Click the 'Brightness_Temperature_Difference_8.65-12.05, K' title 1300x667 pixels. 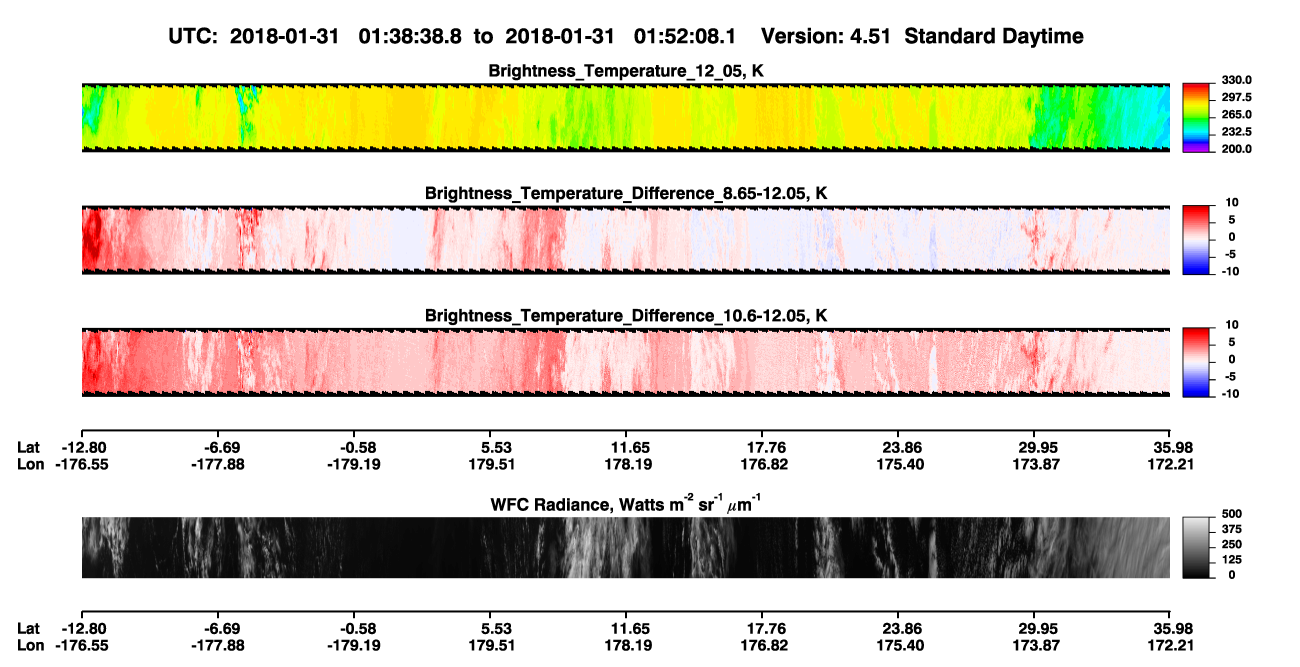click(x=626, y=193)
